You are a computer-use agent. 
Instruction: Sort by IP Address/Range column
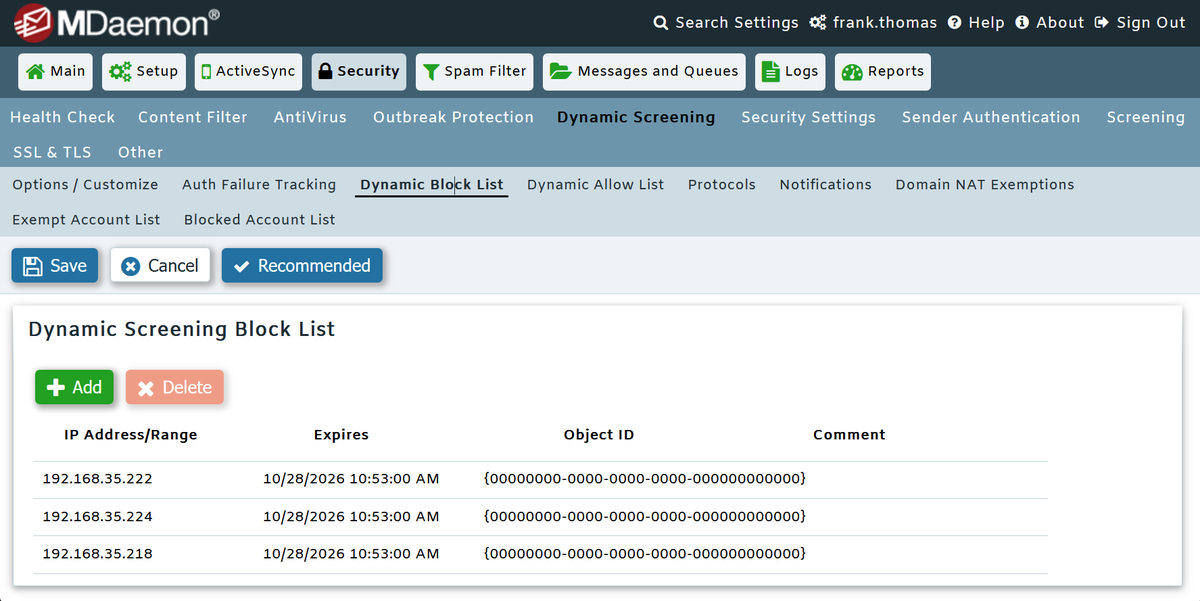click(131, 435)
